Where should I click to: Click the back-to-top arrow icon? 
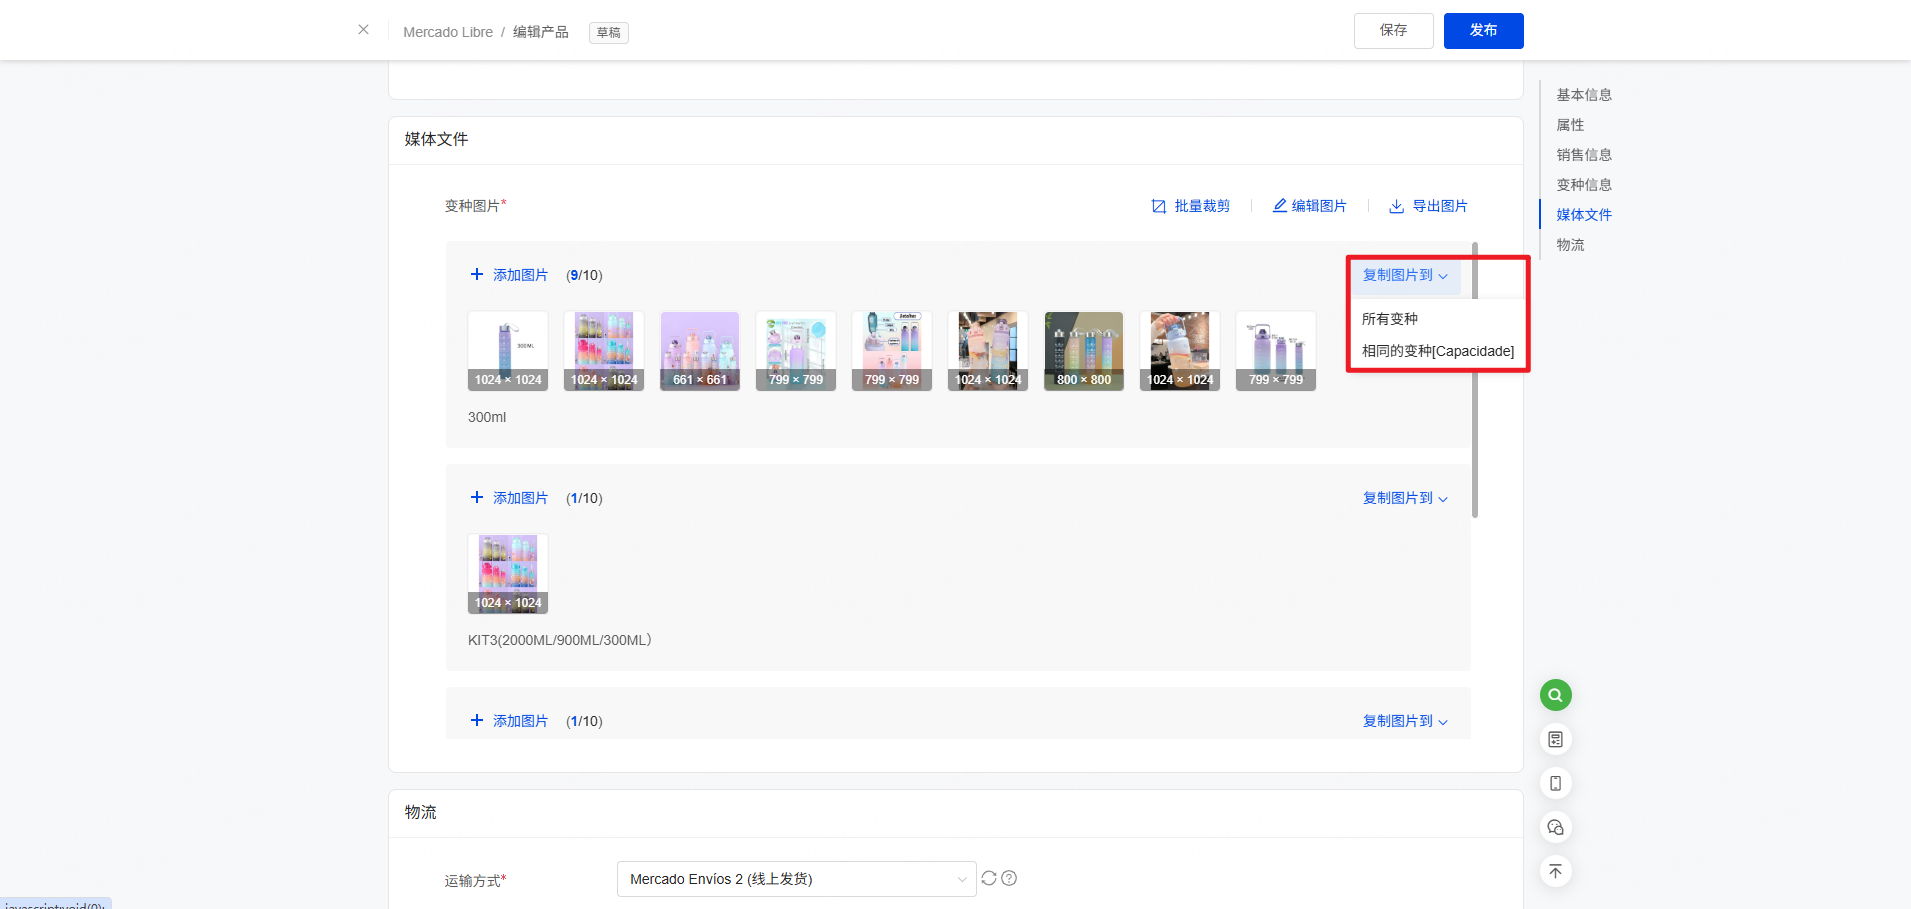click(x=1555, y=871)
